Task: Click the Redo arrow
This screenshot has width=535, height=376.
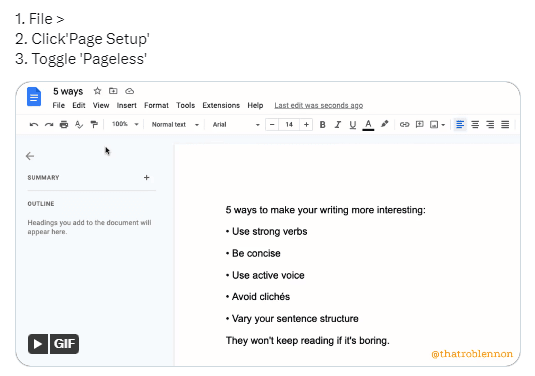Action: [49, 125]
